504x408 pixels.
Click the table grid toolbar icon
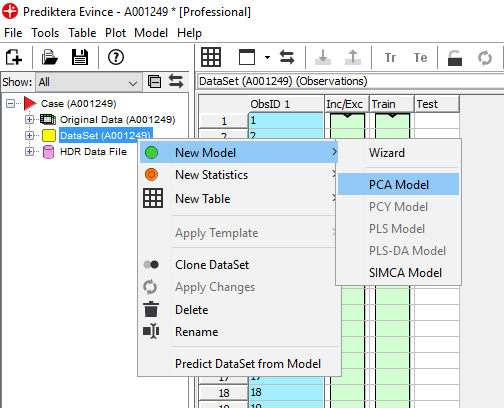(x=211, y=57)
